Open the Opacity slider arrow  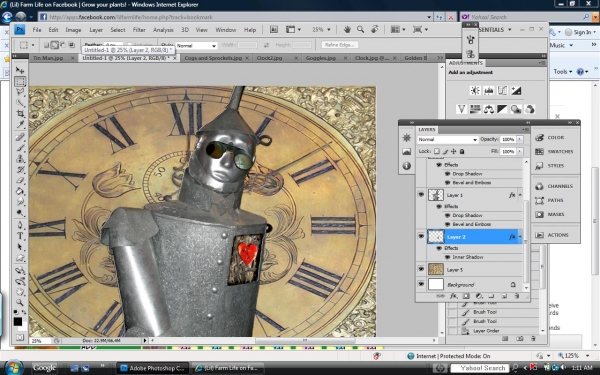coord(520,139)
